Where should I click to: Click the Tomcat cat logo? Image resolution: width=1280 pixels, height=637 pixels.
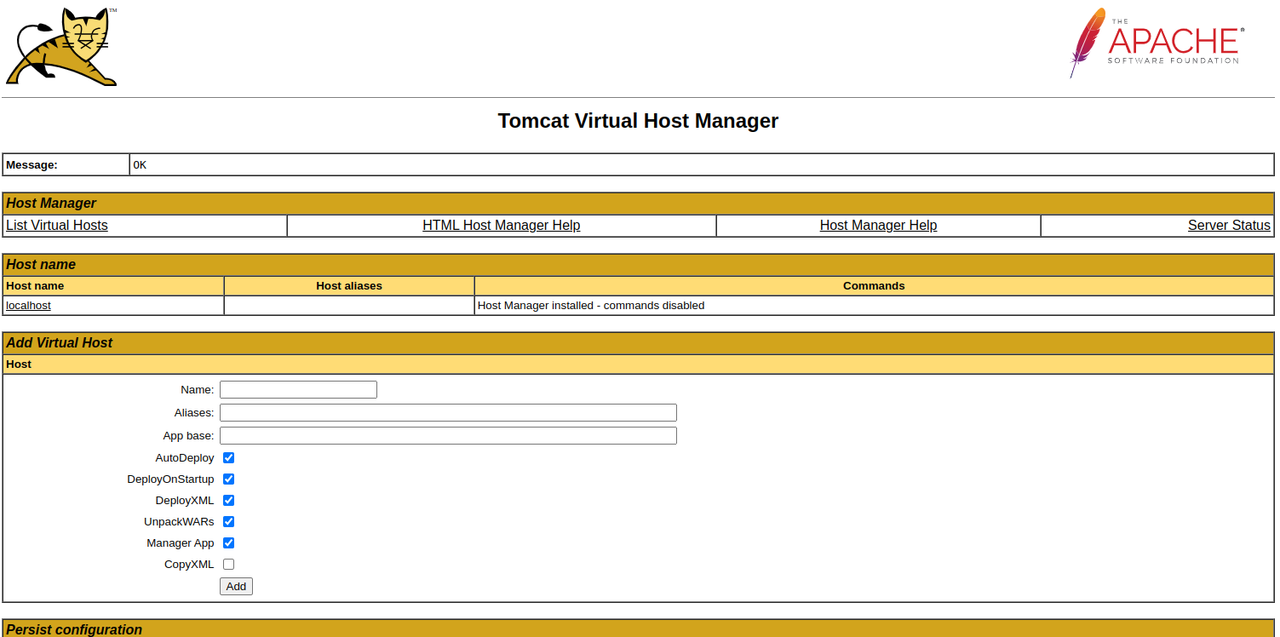tap(60, 46)
